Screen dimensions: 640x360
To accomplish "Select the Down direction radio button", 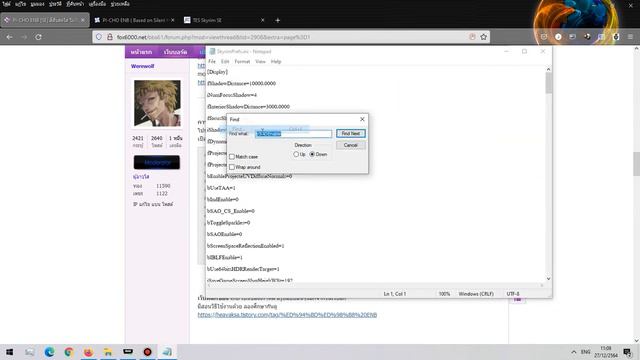I will click(x=312, y=154).
